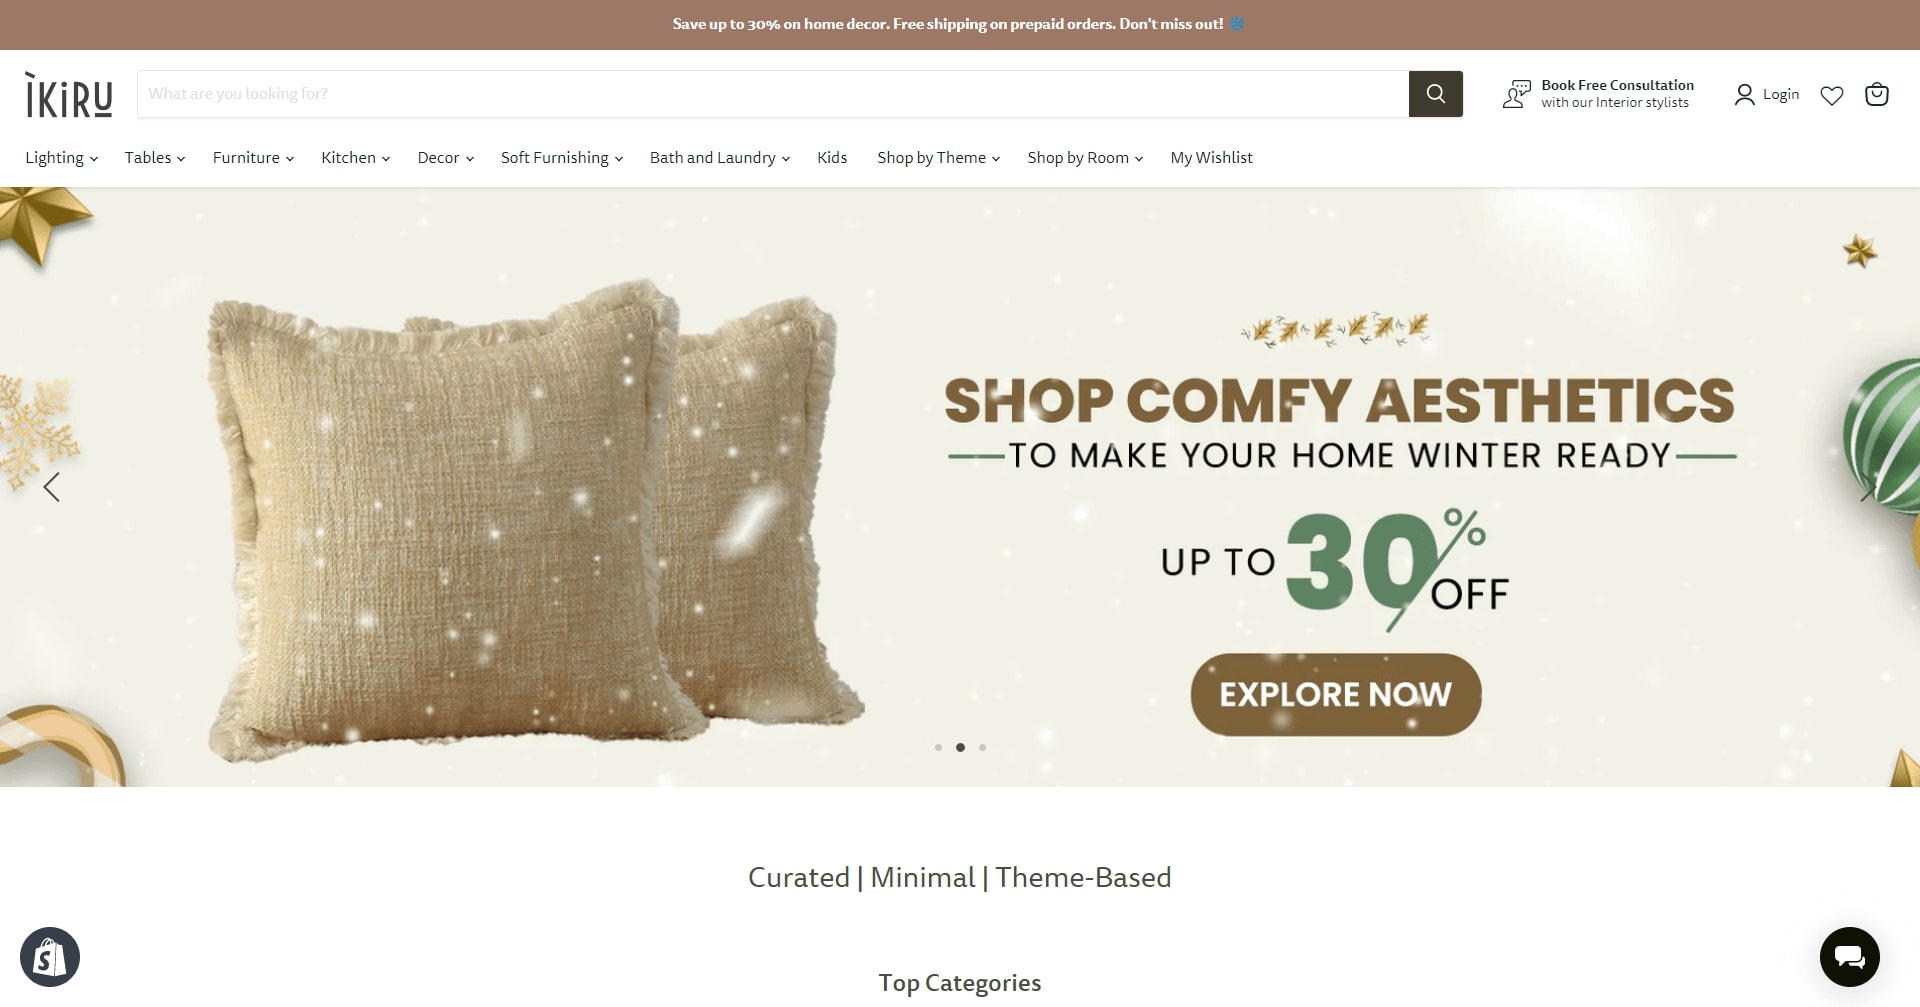
Task: Click the Login user icon
Action: point(1744,95)
